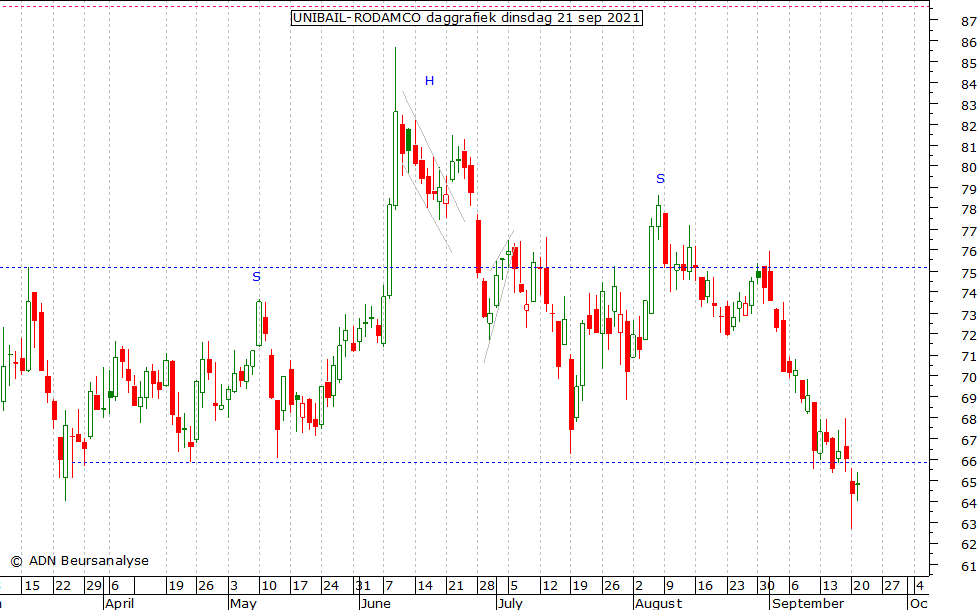
Task: Click the 73 price level label
Action: click(x=969, y=315)
